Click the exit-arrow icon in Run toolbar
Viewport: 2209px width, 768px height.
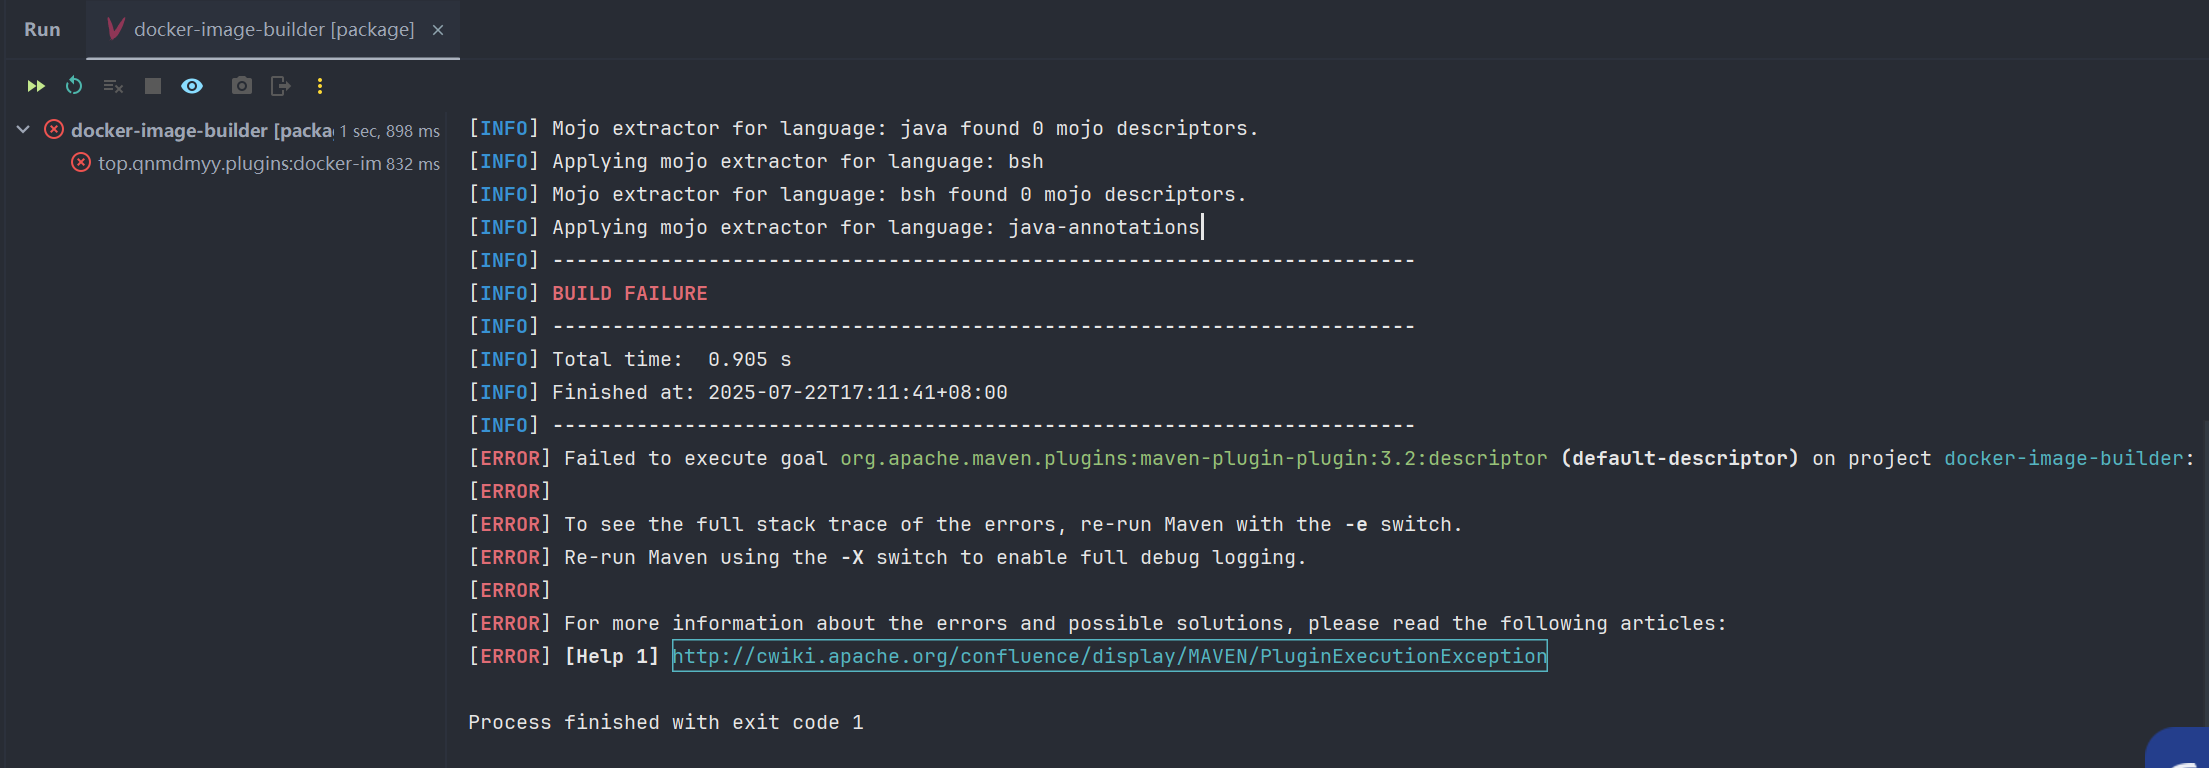[x=281, y=86]
